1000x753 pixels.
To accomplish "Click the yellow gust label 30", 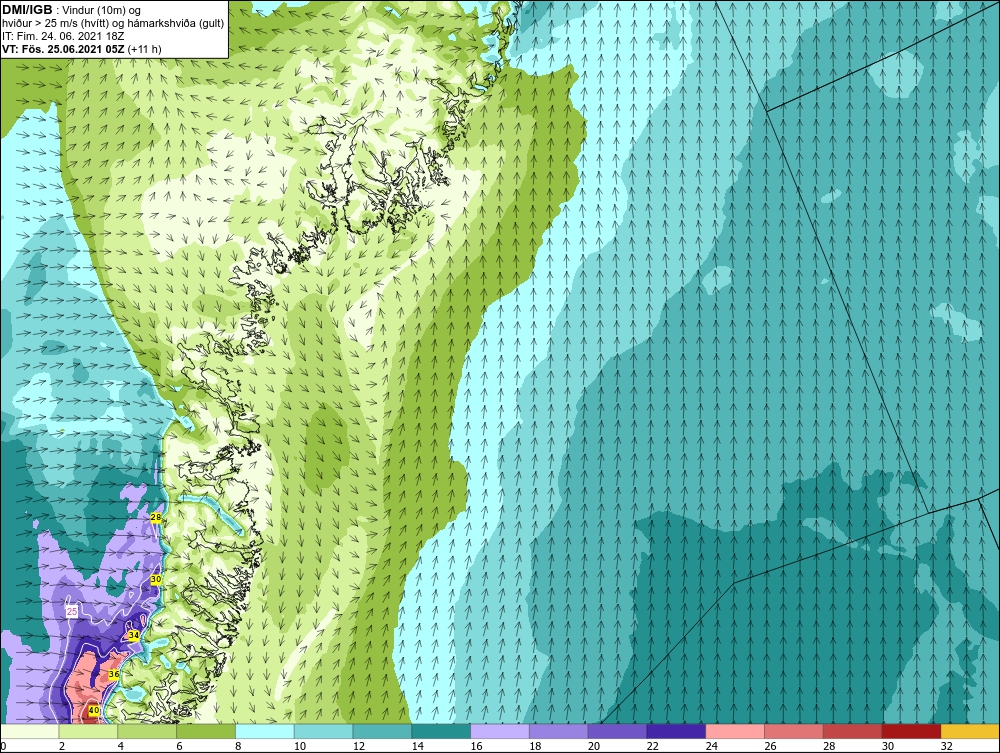I will [156, 580].
